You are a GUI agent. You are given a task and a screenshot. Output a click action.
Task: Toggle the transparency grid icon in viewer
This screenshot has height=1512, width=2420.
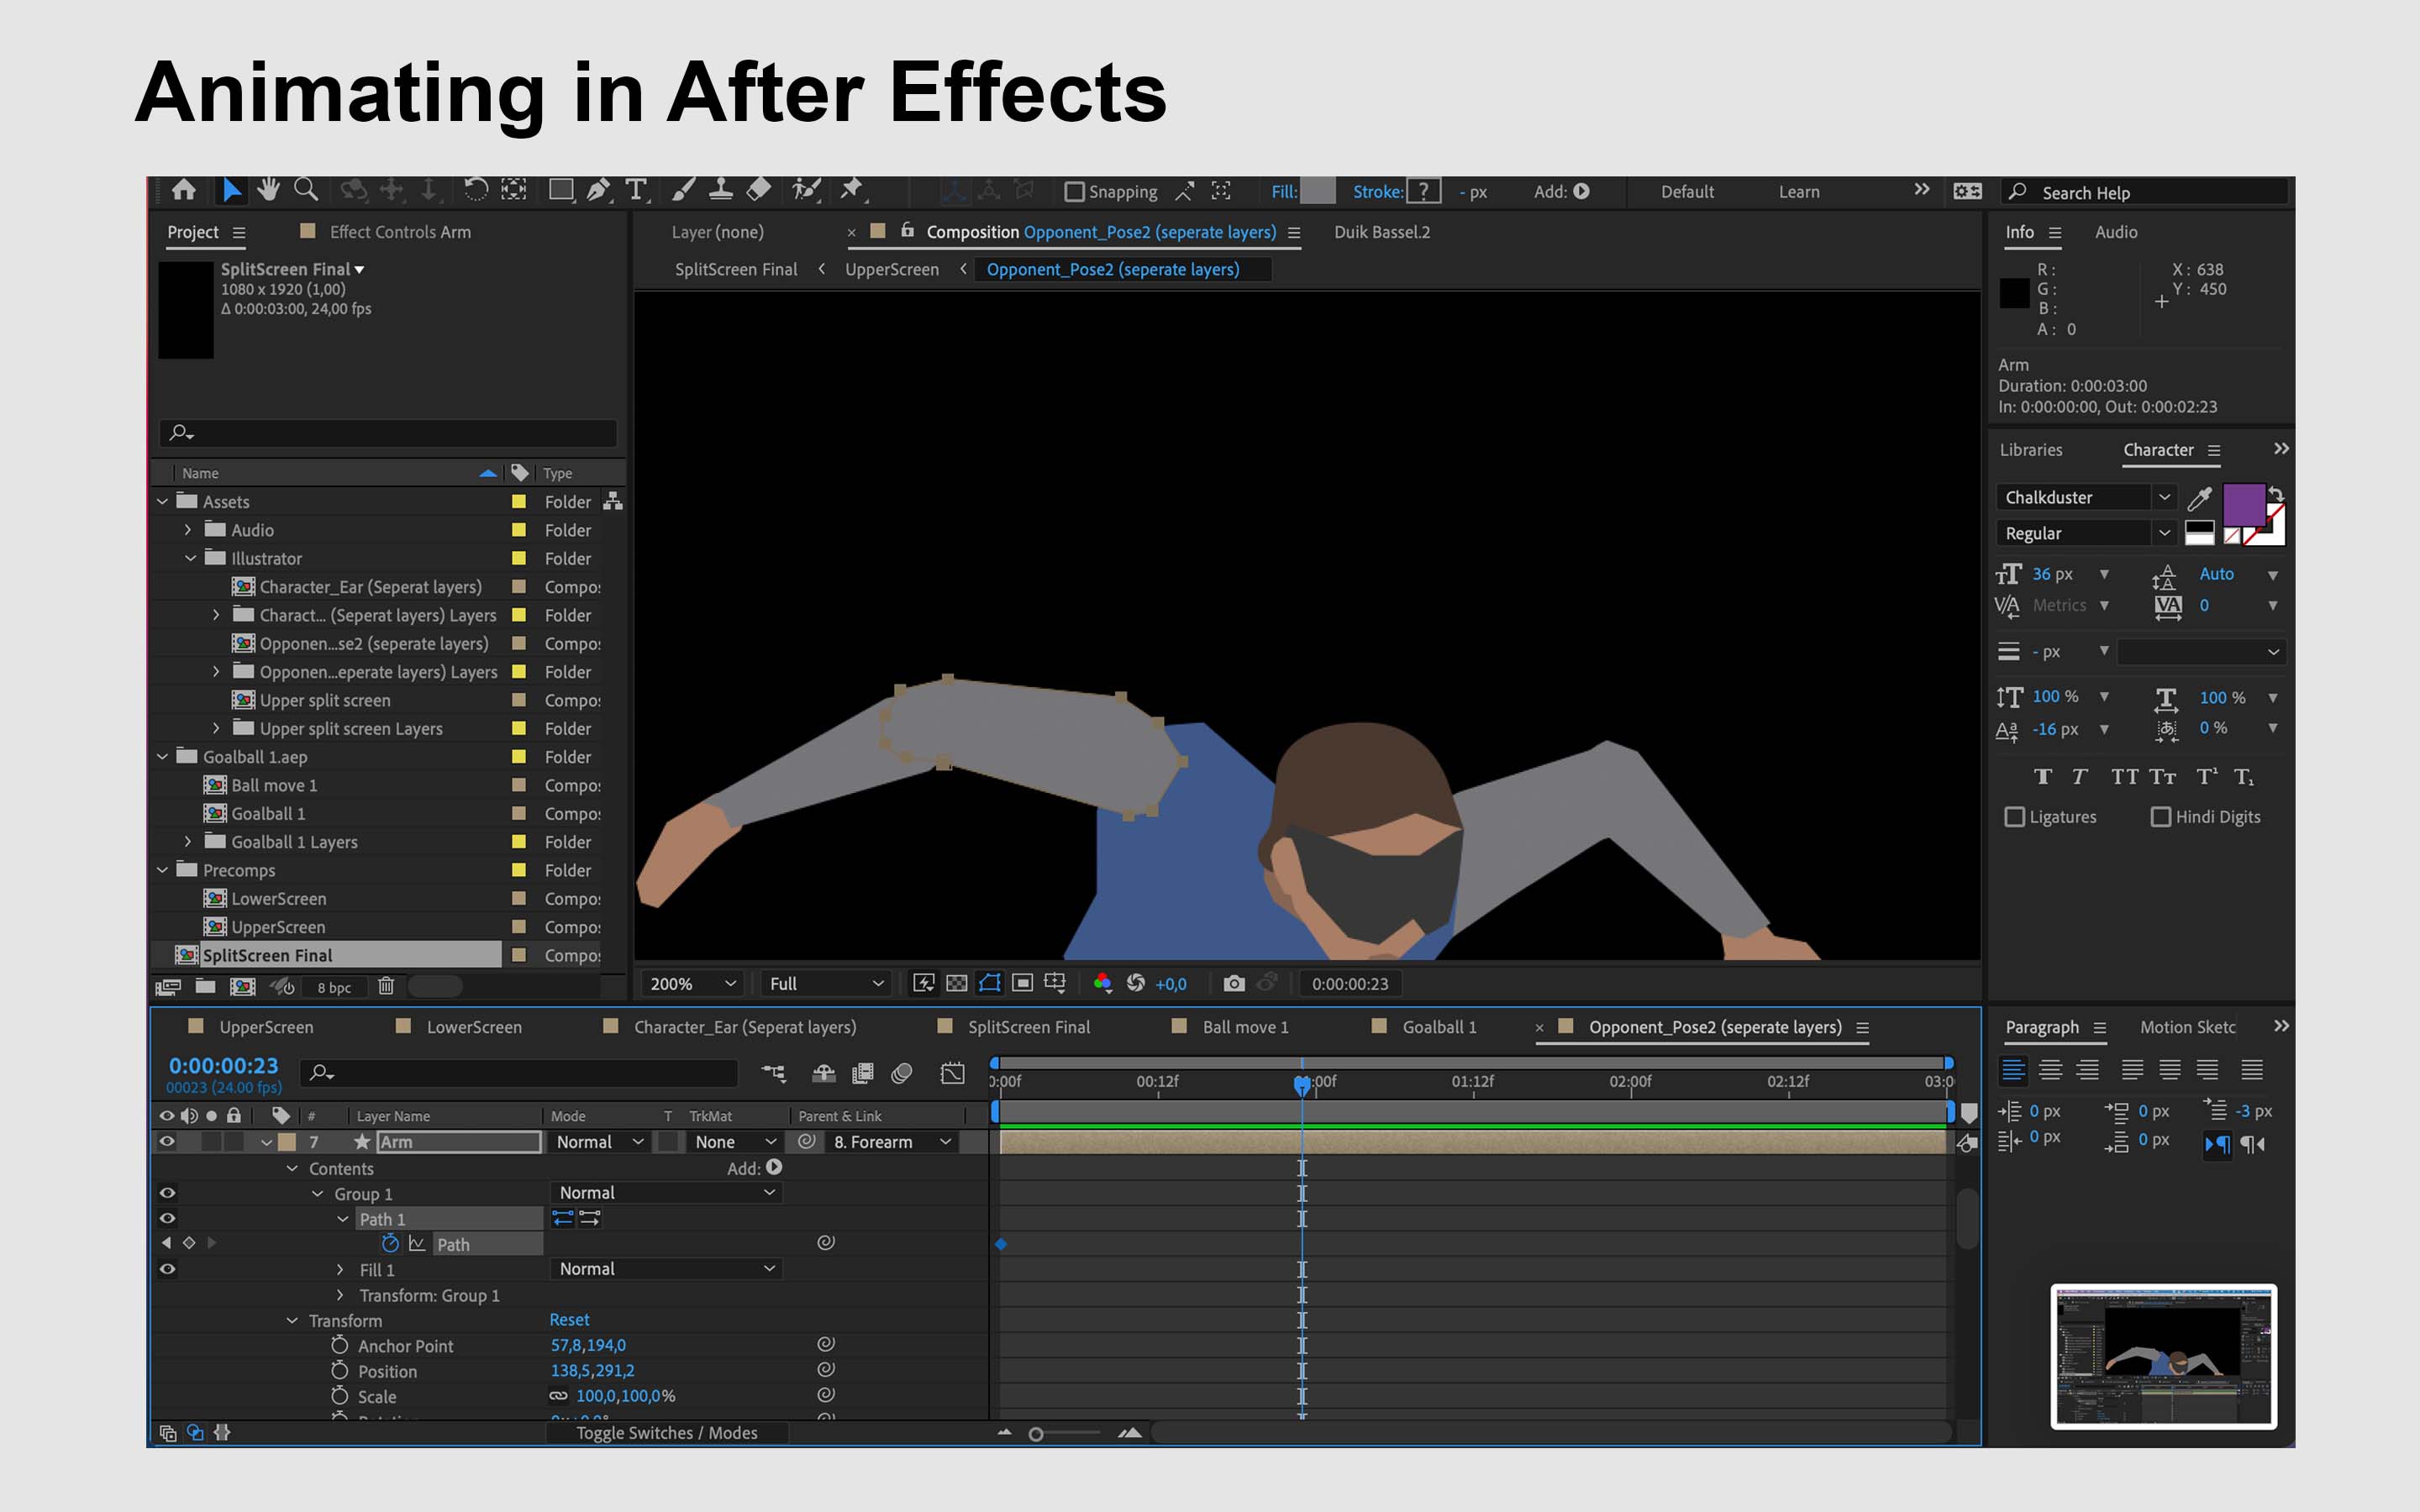pyautogui.click(x=956, y=983)
